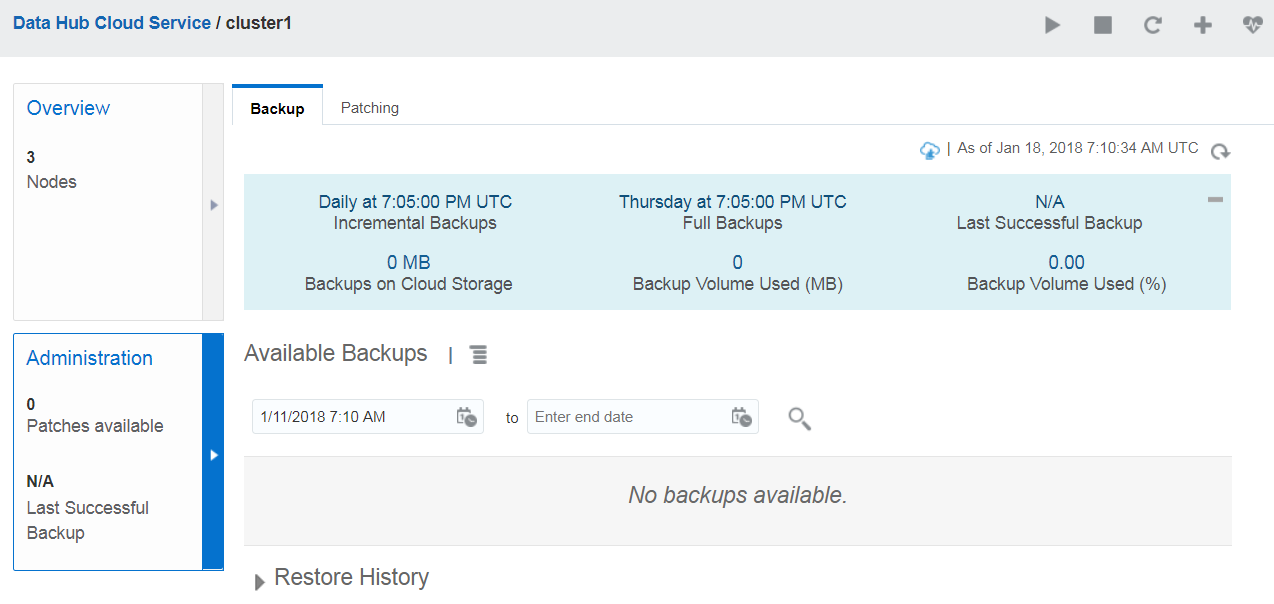Open the Overview section heading

click(x=68, y=108)
